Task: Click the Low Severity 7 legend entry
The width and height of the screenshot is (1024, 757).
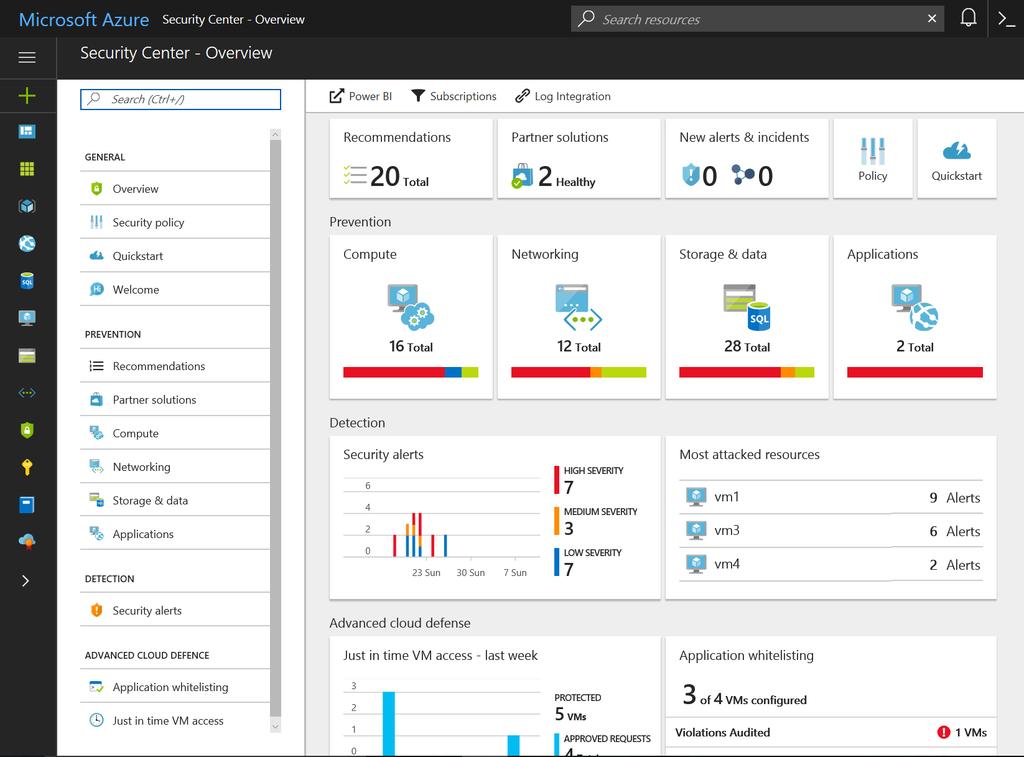Action: tap(588, 562)
